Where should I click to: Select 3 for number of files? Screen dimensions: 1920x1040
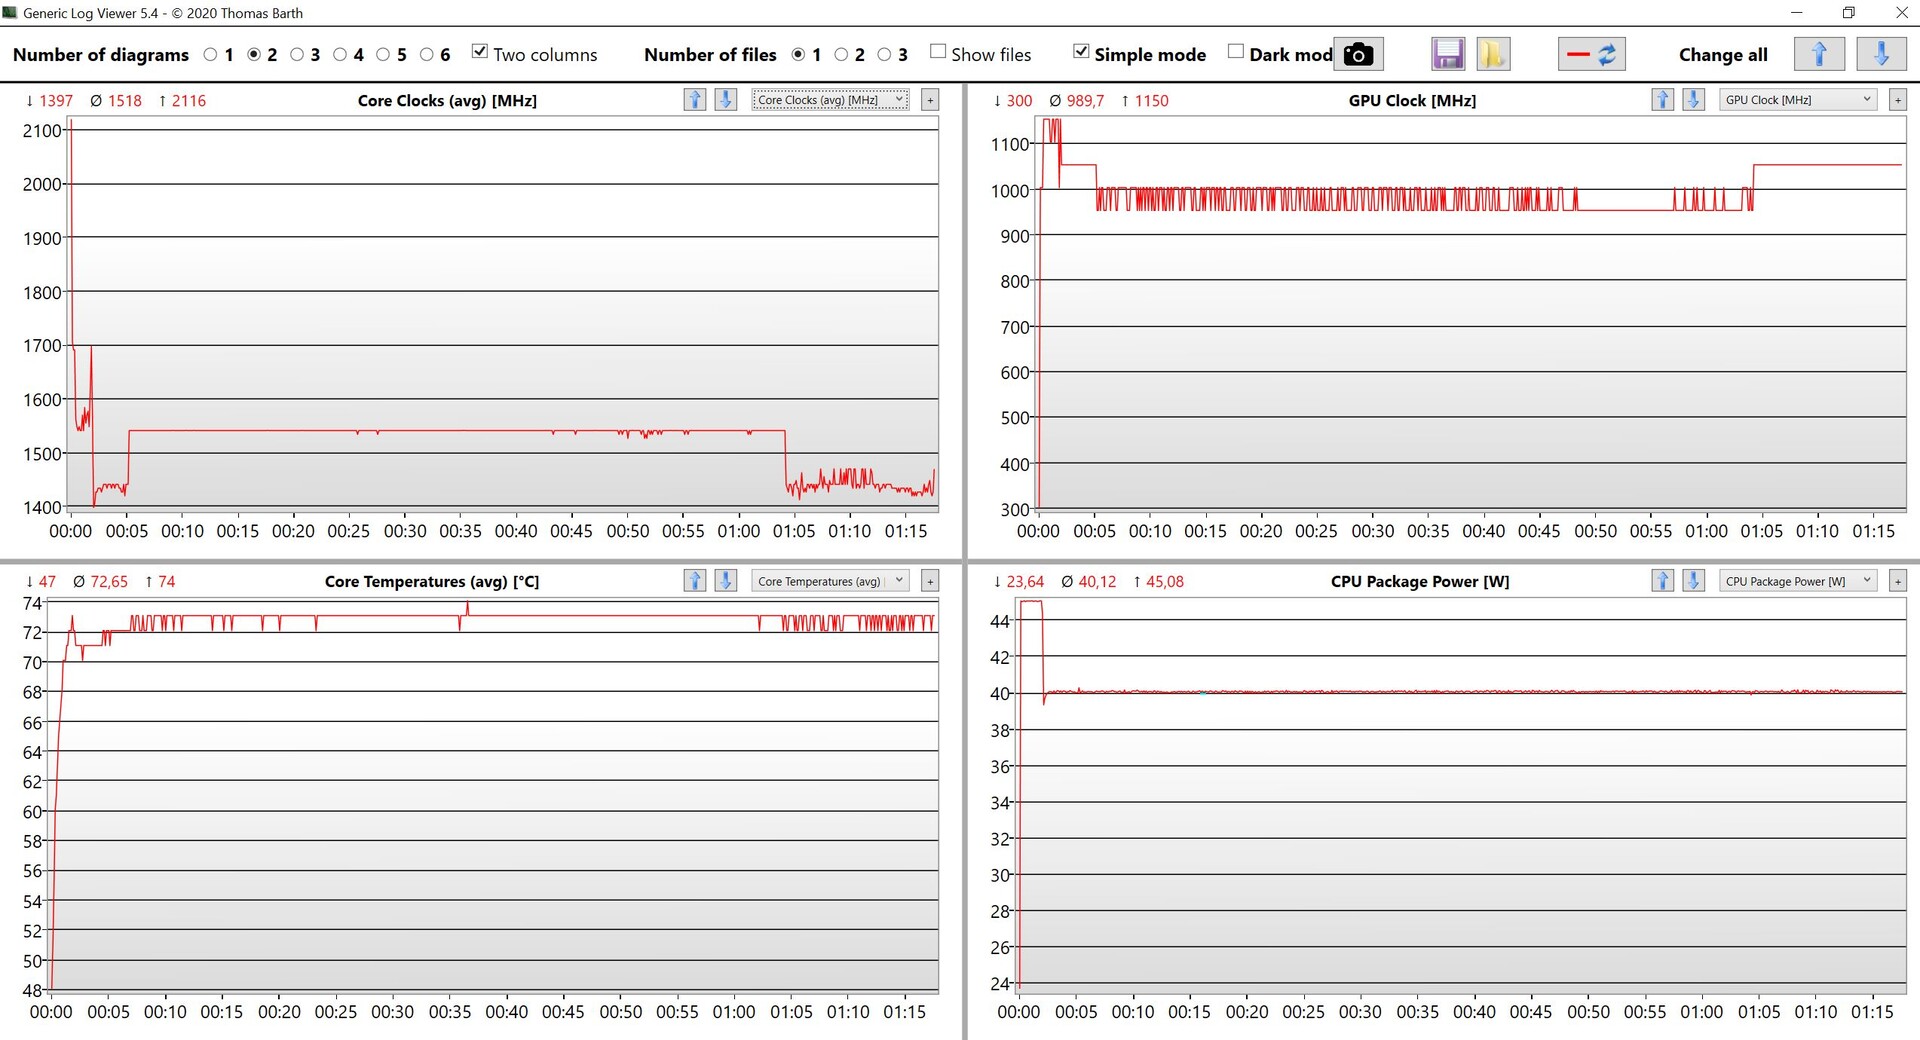point(884,55)
